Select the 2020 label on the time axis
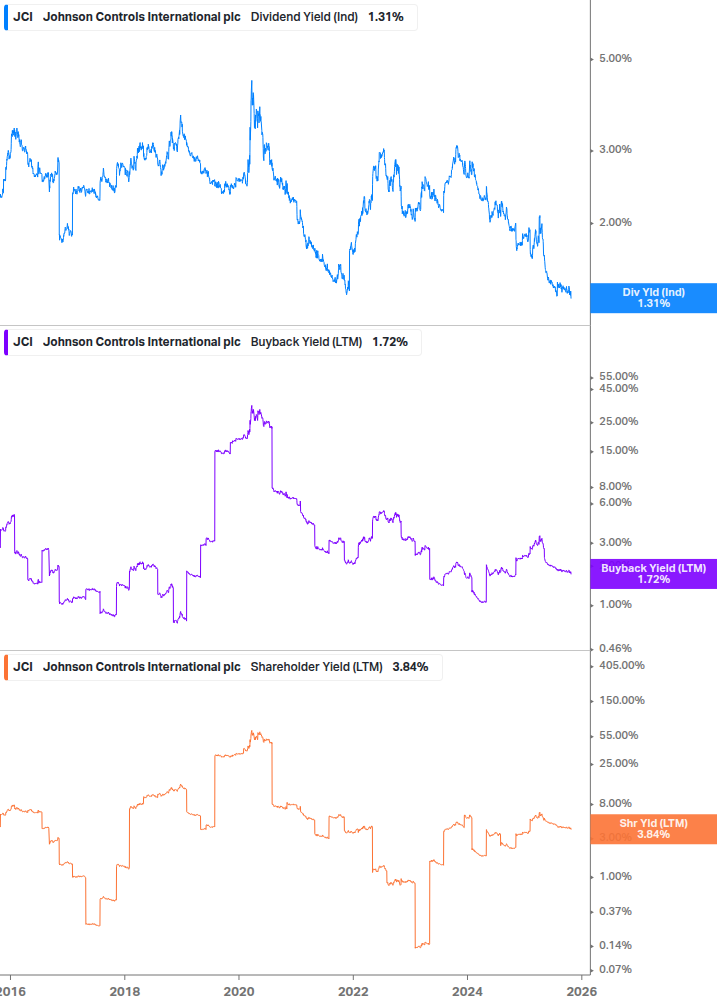This screenshot has height=1005, width=717. click(238, 991)
